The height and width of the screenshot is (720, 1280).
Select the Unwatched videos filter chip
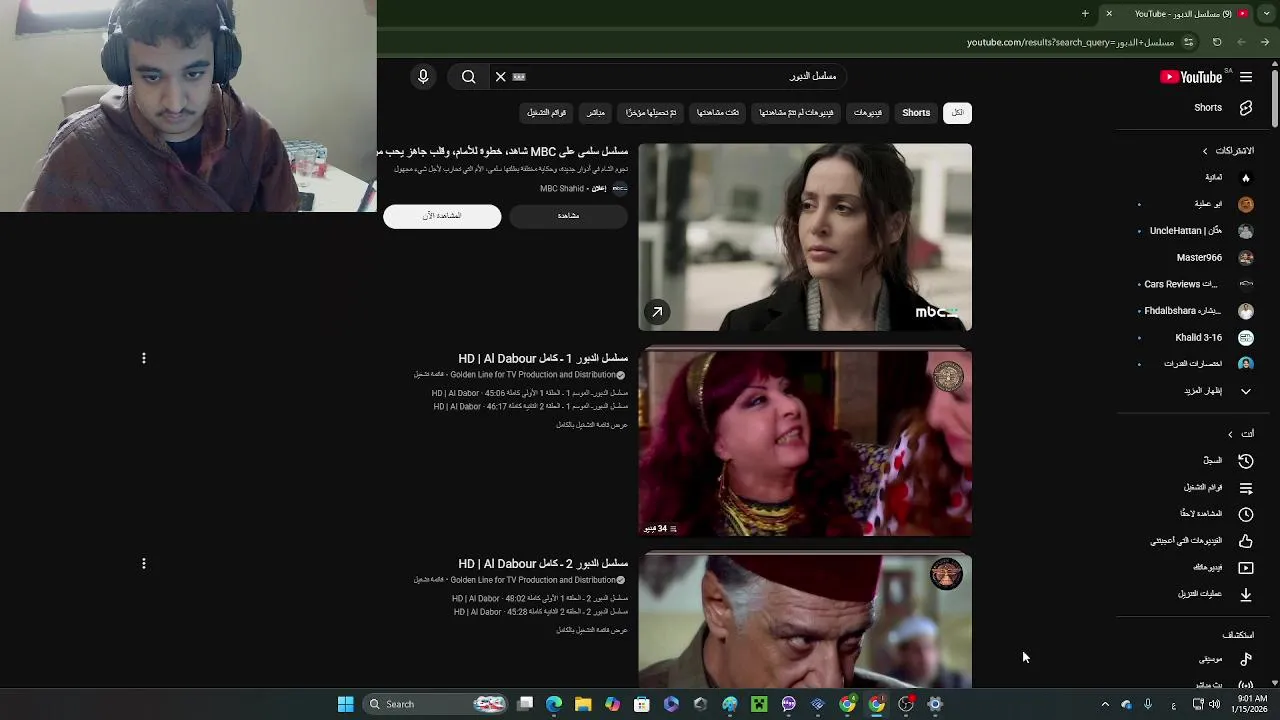pyautogui.click(x=796, y=113)
